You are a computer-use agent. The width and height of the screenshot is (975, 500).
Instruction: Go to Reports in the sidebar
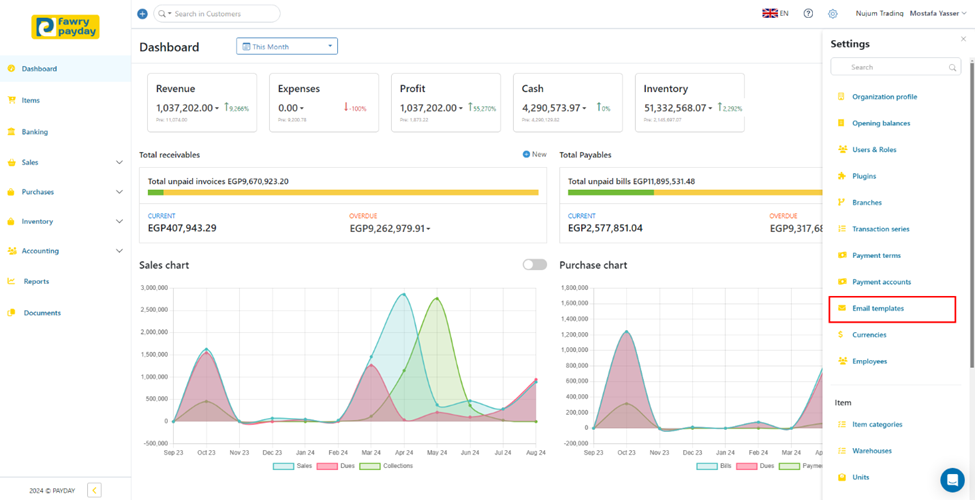coord(36,282)
